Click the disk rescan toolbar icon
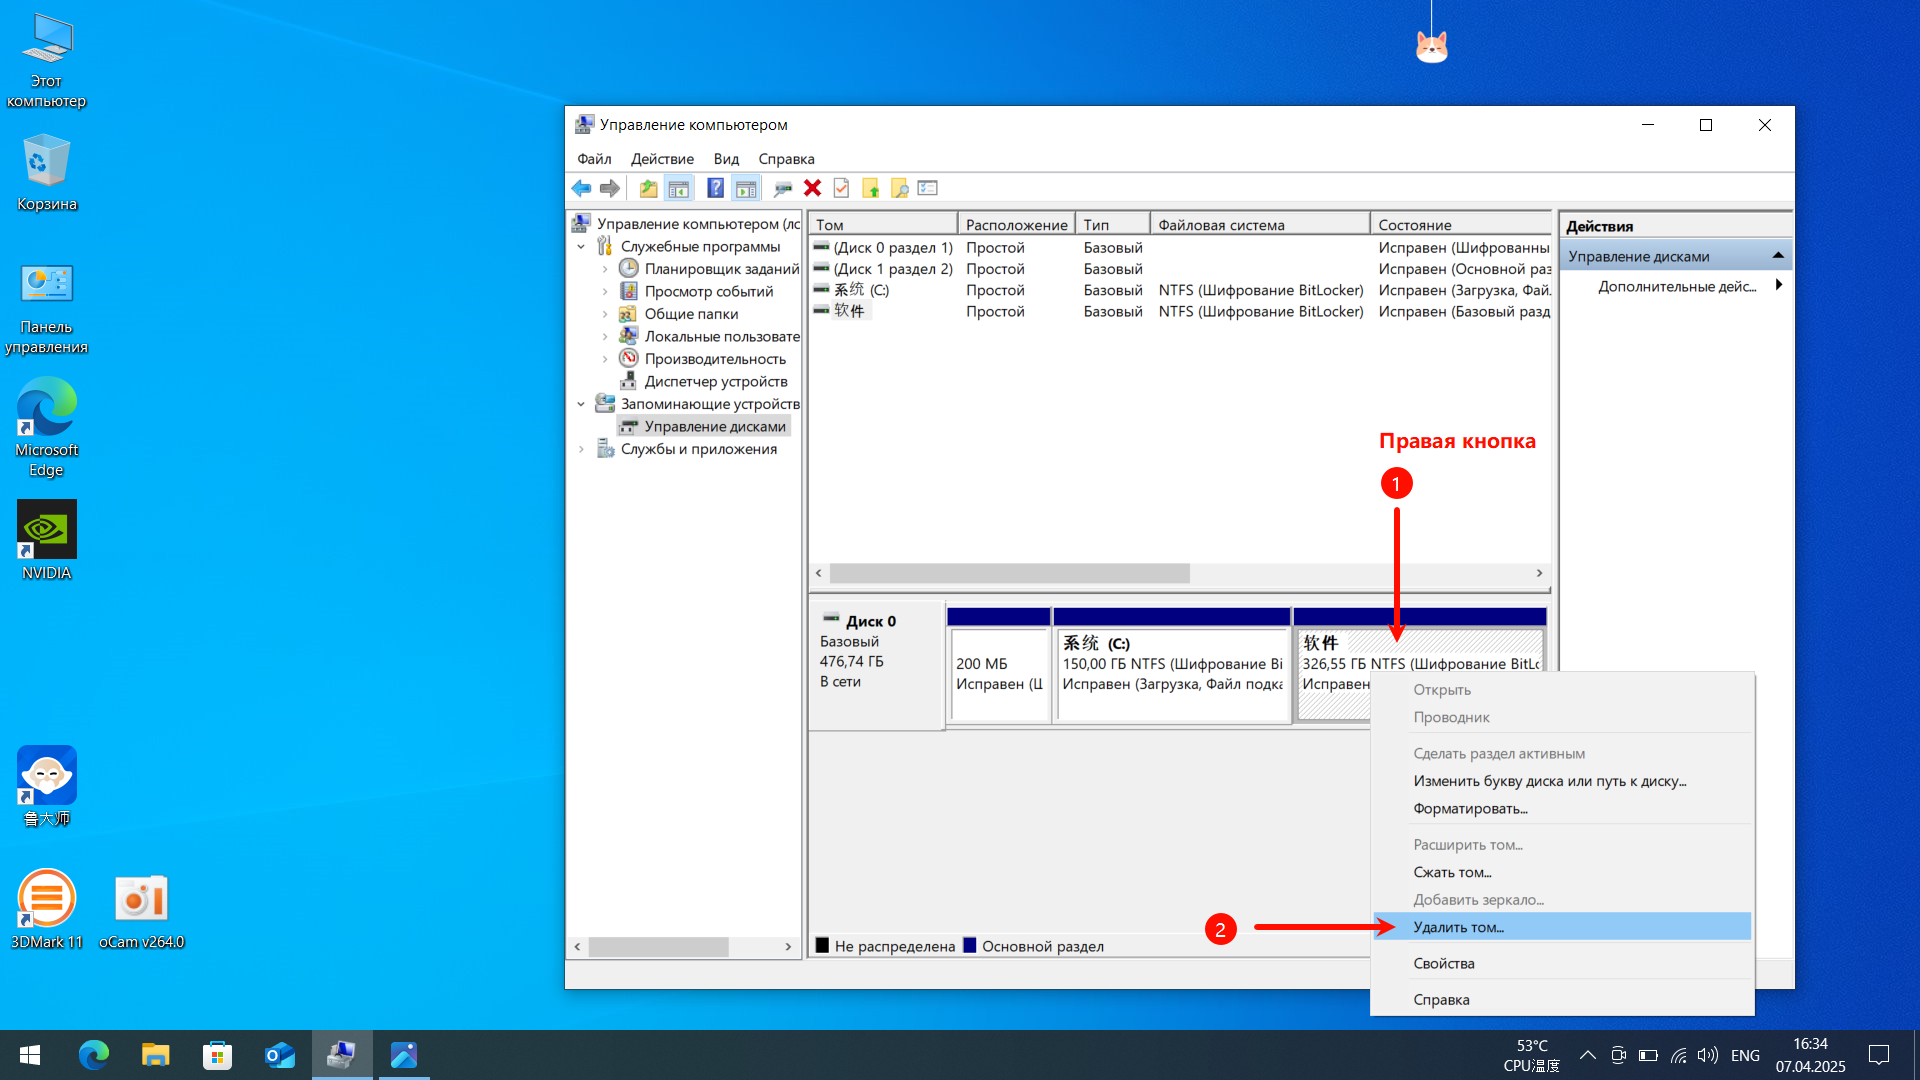The height and width of the screenshot is (1080, 1920). [783, 188]
